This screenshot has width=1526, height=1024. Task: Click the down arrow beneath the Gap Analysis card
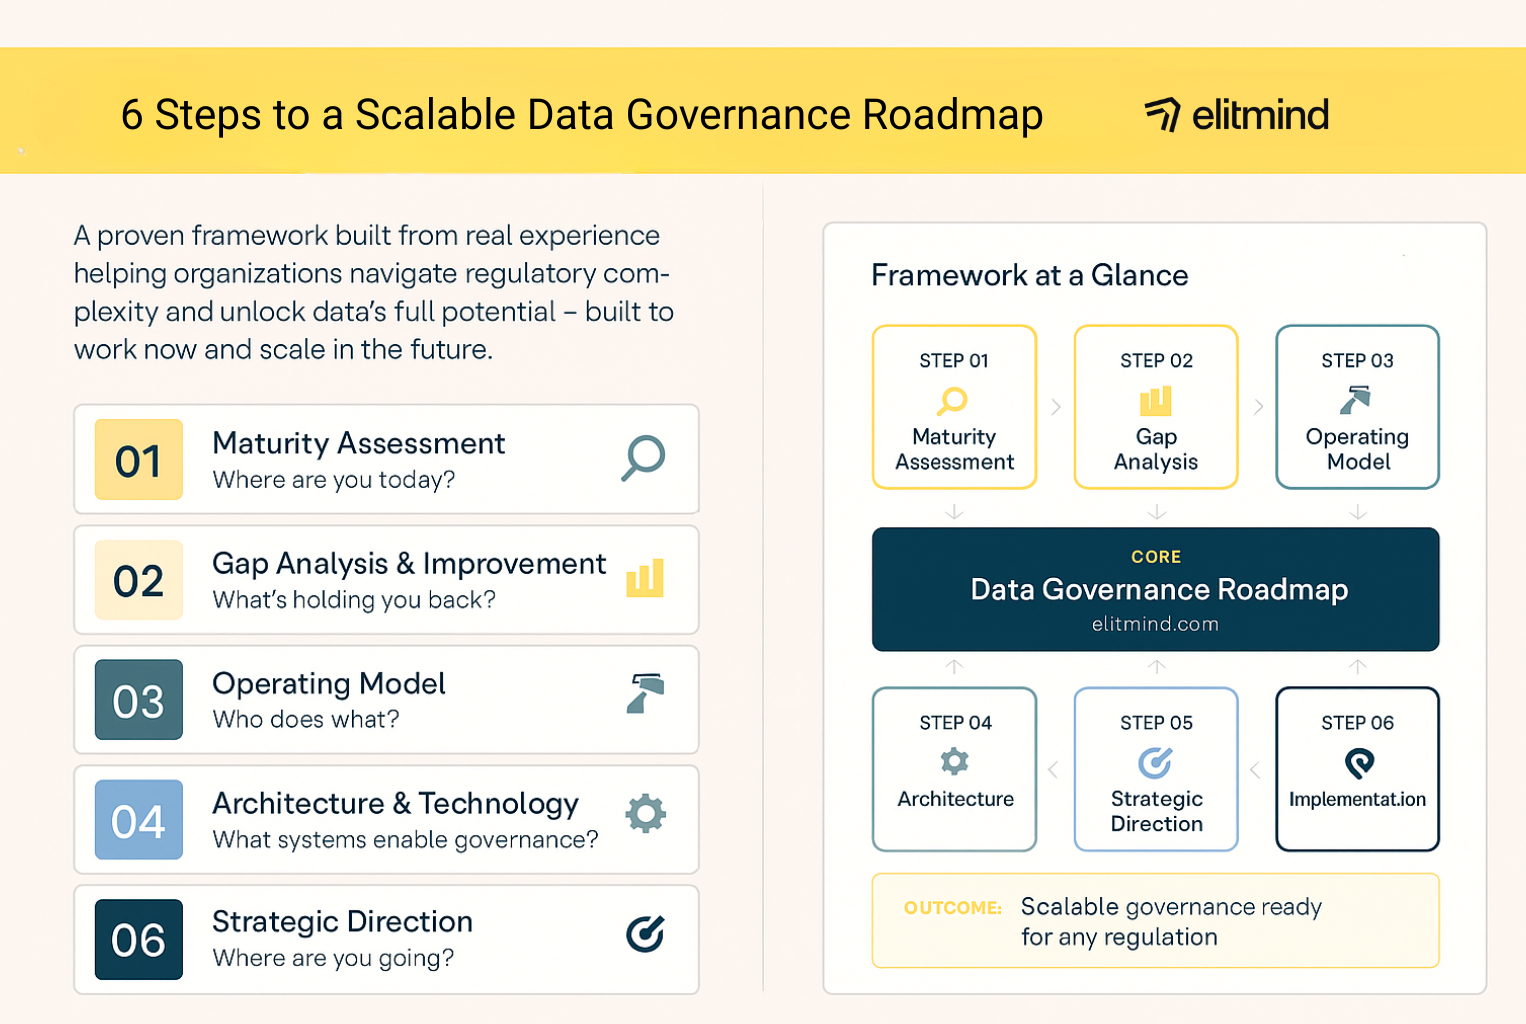pyautogui.click(x=1157, y=512)
